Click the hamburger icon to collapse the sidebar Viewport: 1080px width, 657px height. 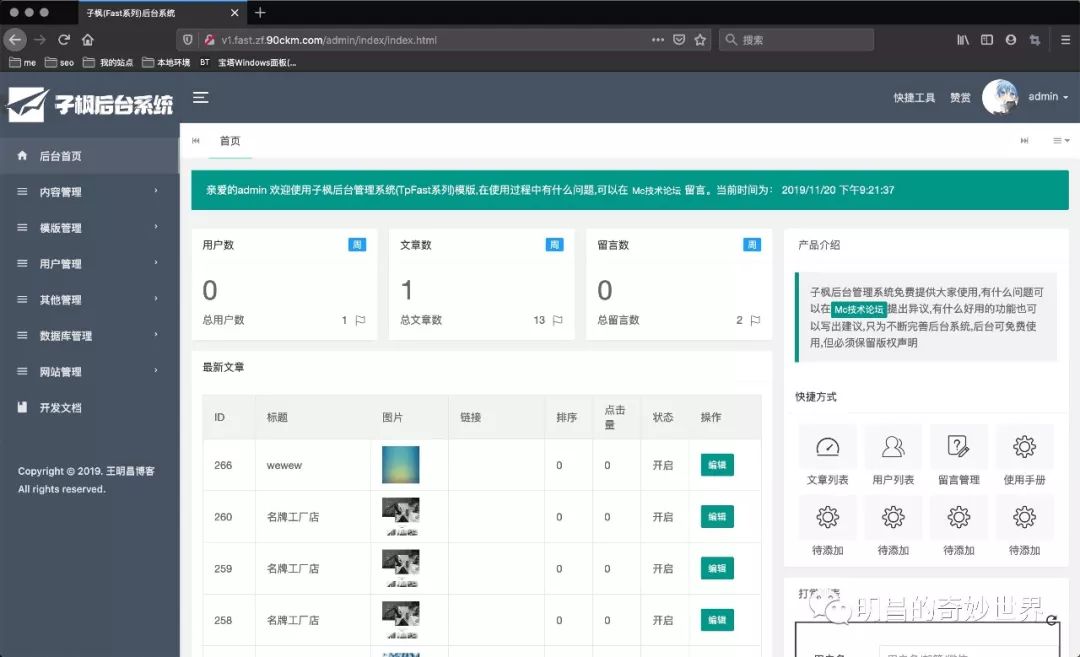point(201,97)
